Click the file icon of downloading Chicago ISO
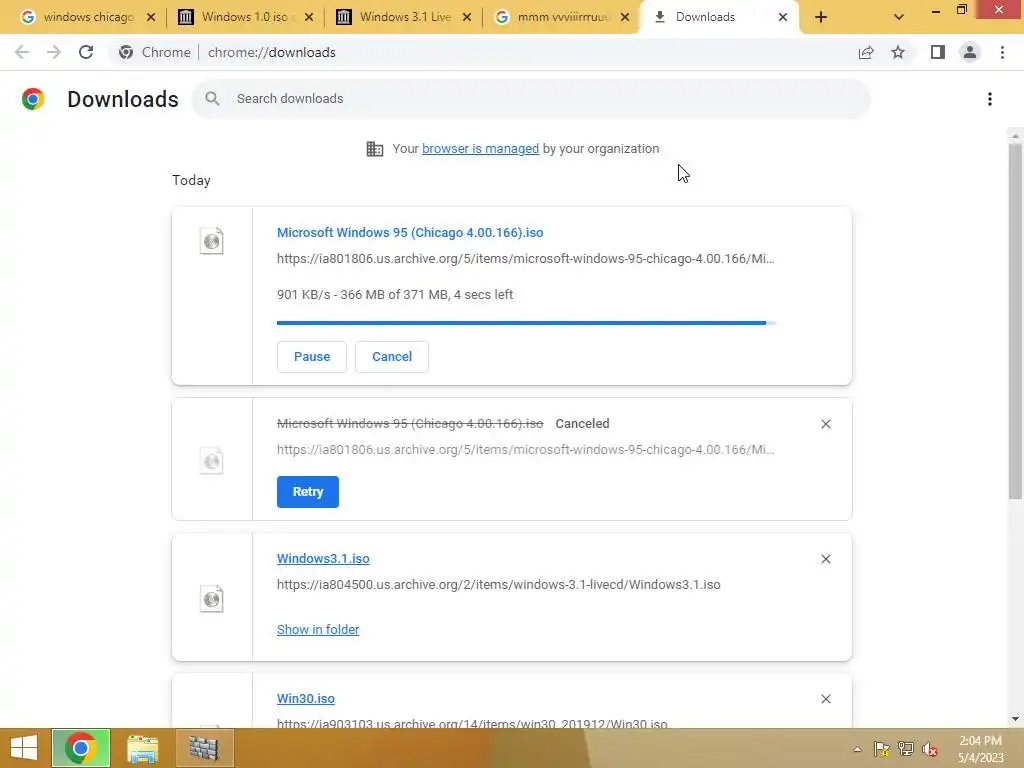The height and width of the screenshot is (768, 1024). pos(212,241)
